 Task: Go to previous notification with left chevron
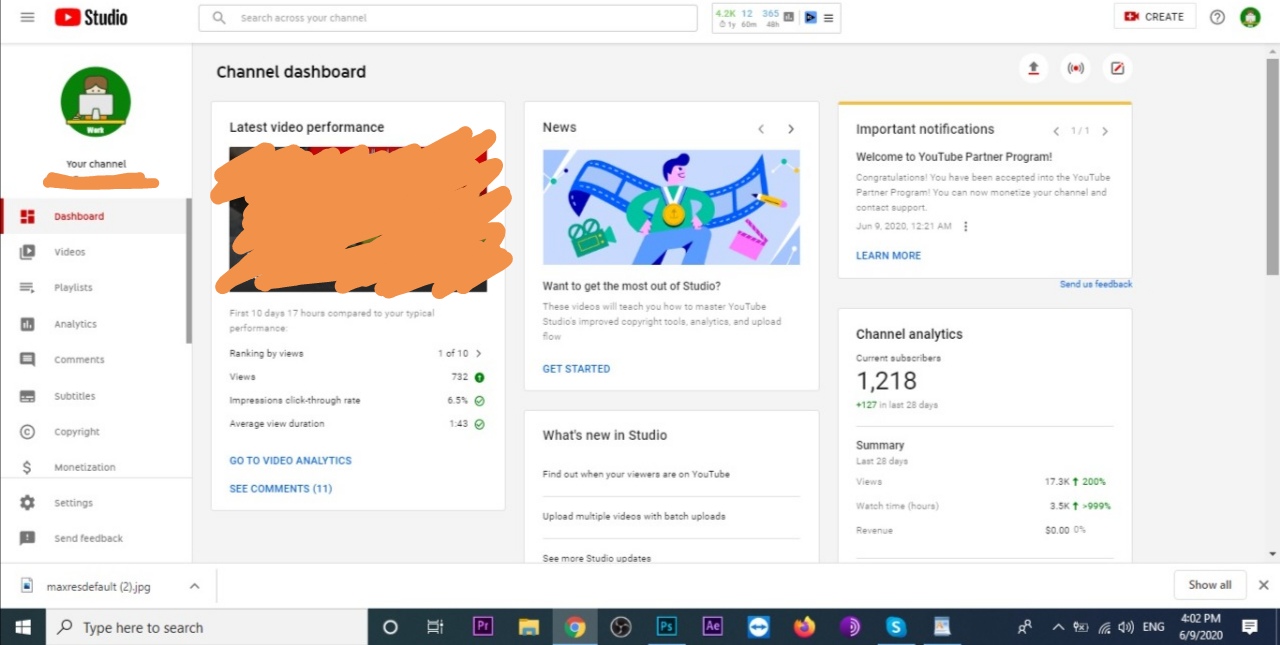1056,131
